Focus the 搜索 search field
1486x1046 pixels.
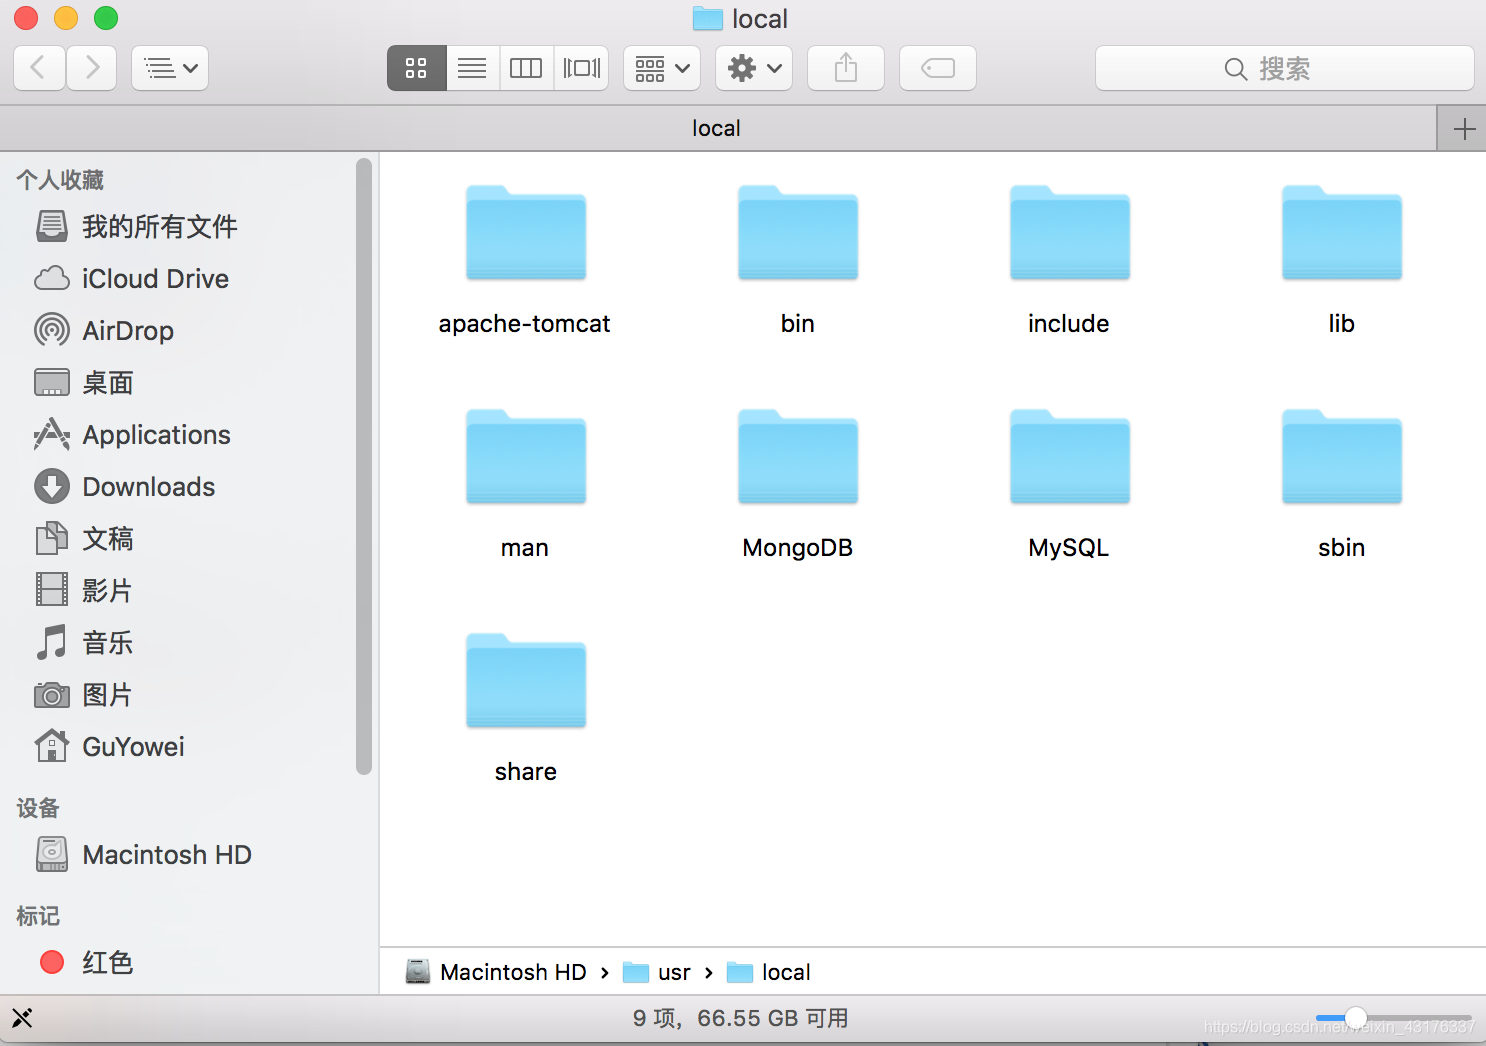(x=1285, y=68)
